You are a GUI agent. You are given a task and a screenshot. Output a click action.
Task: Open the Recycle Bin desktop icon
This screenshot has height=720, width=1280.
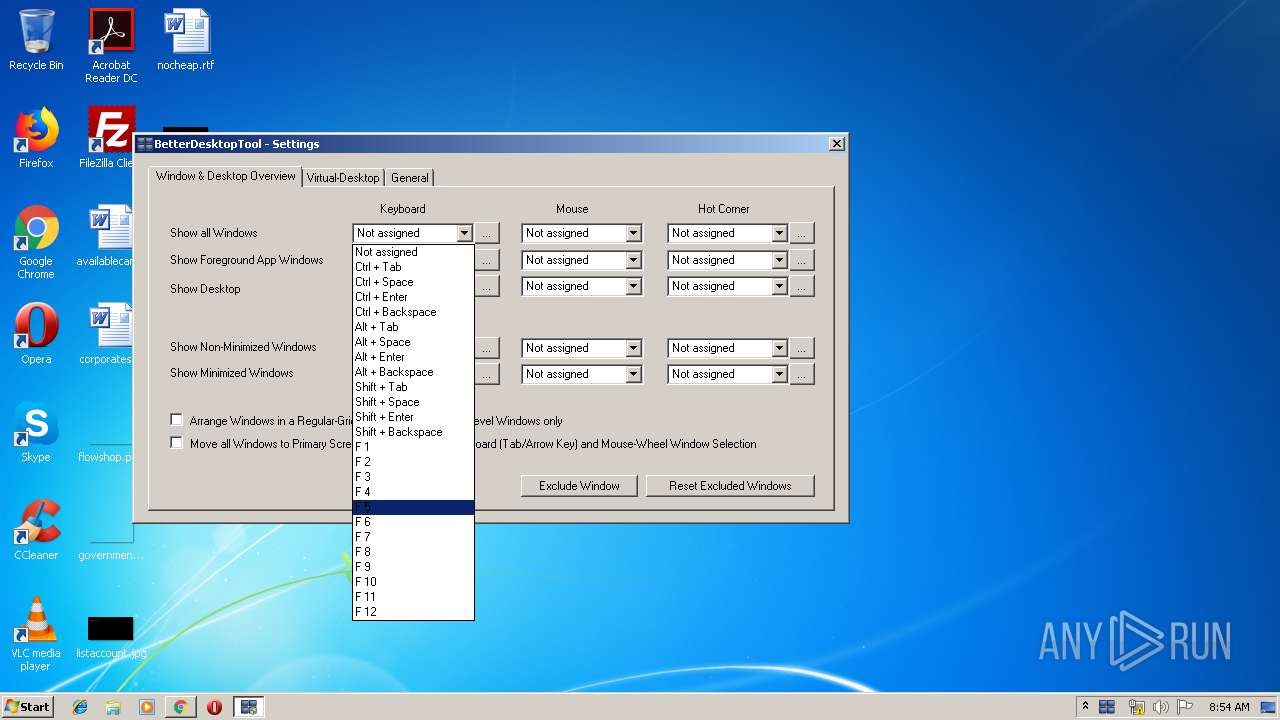pos(36,40)
